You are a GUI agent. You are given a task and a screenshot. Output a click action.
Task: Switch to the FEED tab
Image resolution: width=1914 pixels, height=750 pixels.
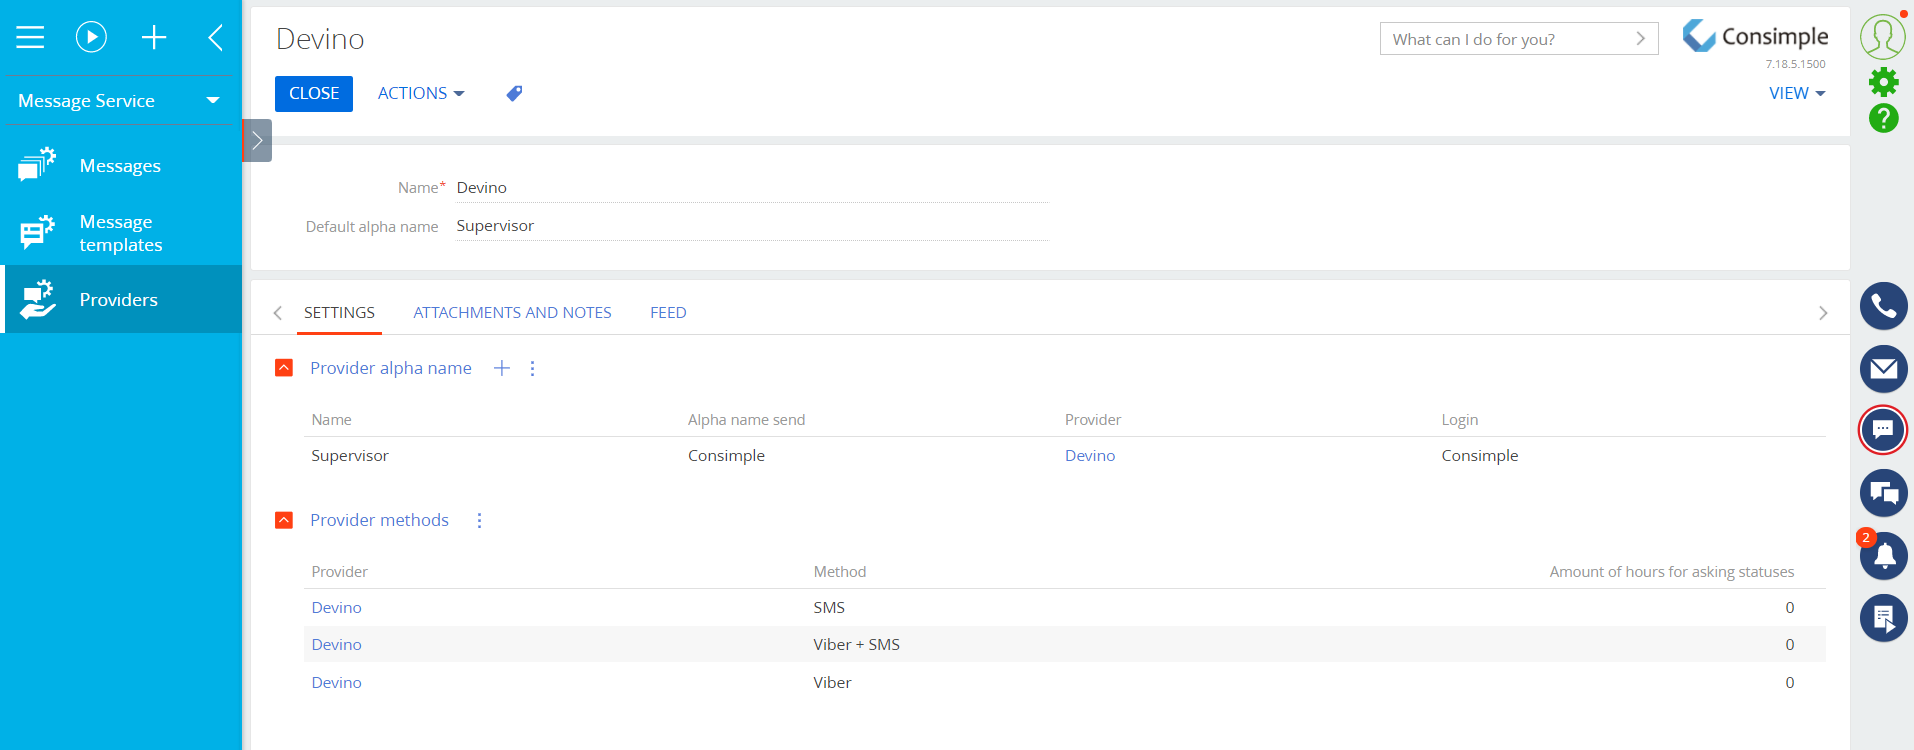[668, 313]
